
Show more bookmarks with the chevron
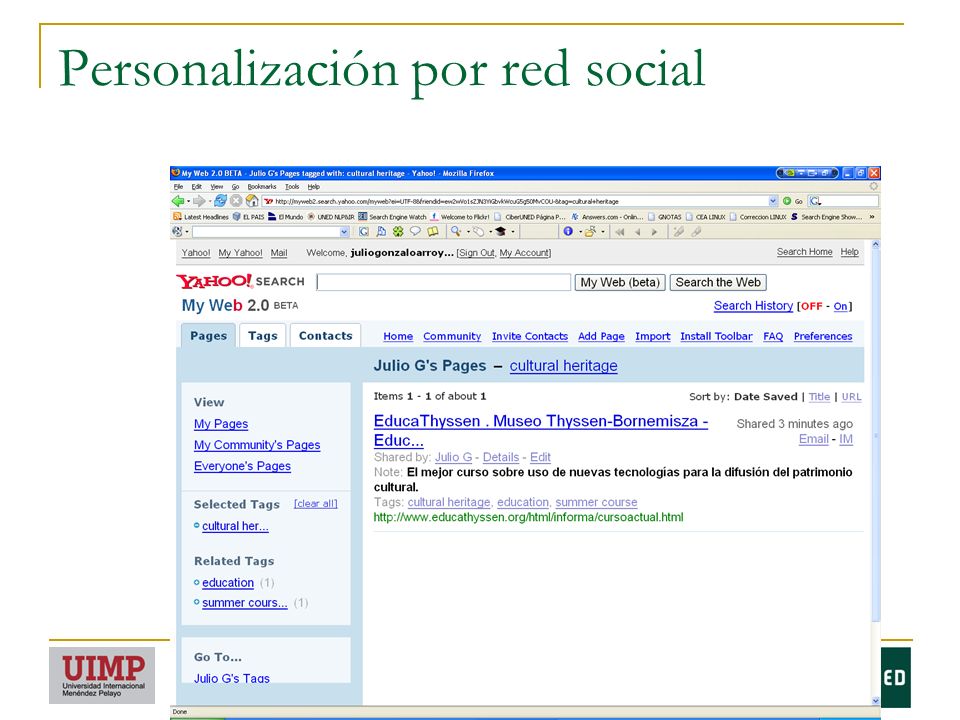click(872, 217)
